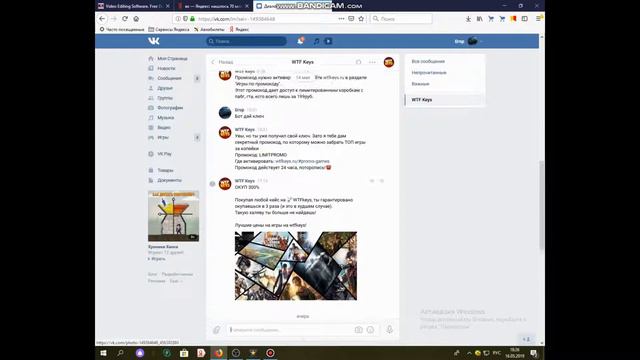Open the Яндекс bookmark
Viewport: 640px width, 360px height.
coord(239,29)
